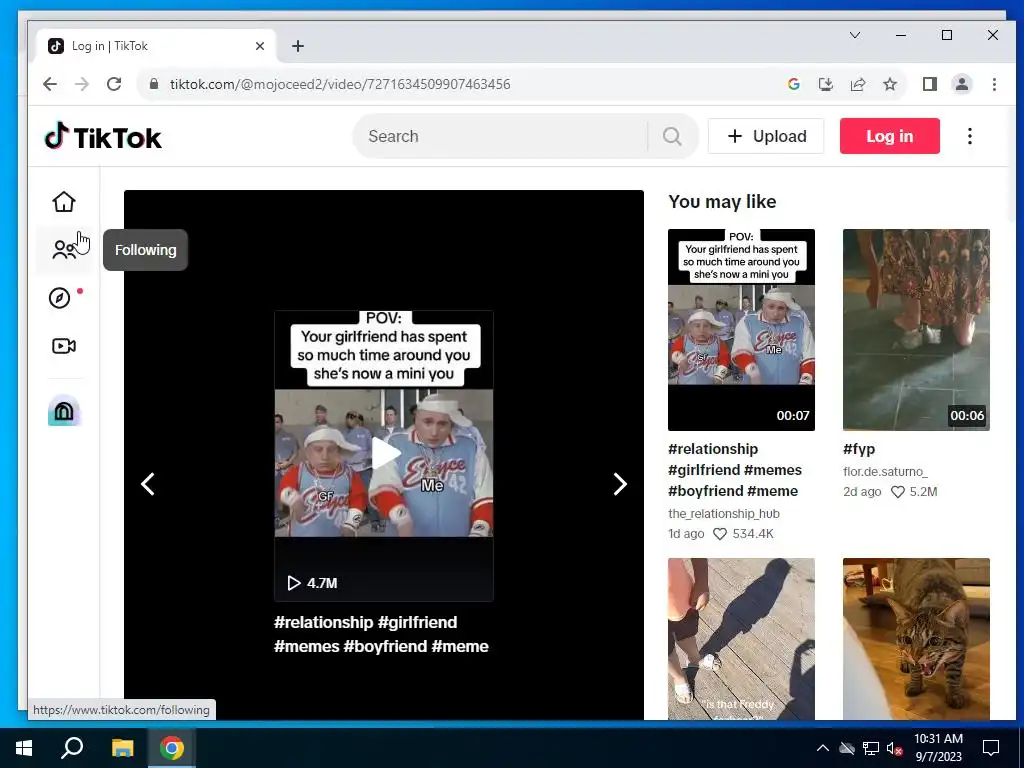1024x768 pixels.
Task: Open the_relationship_hub profile link
Action: point(724,513)
